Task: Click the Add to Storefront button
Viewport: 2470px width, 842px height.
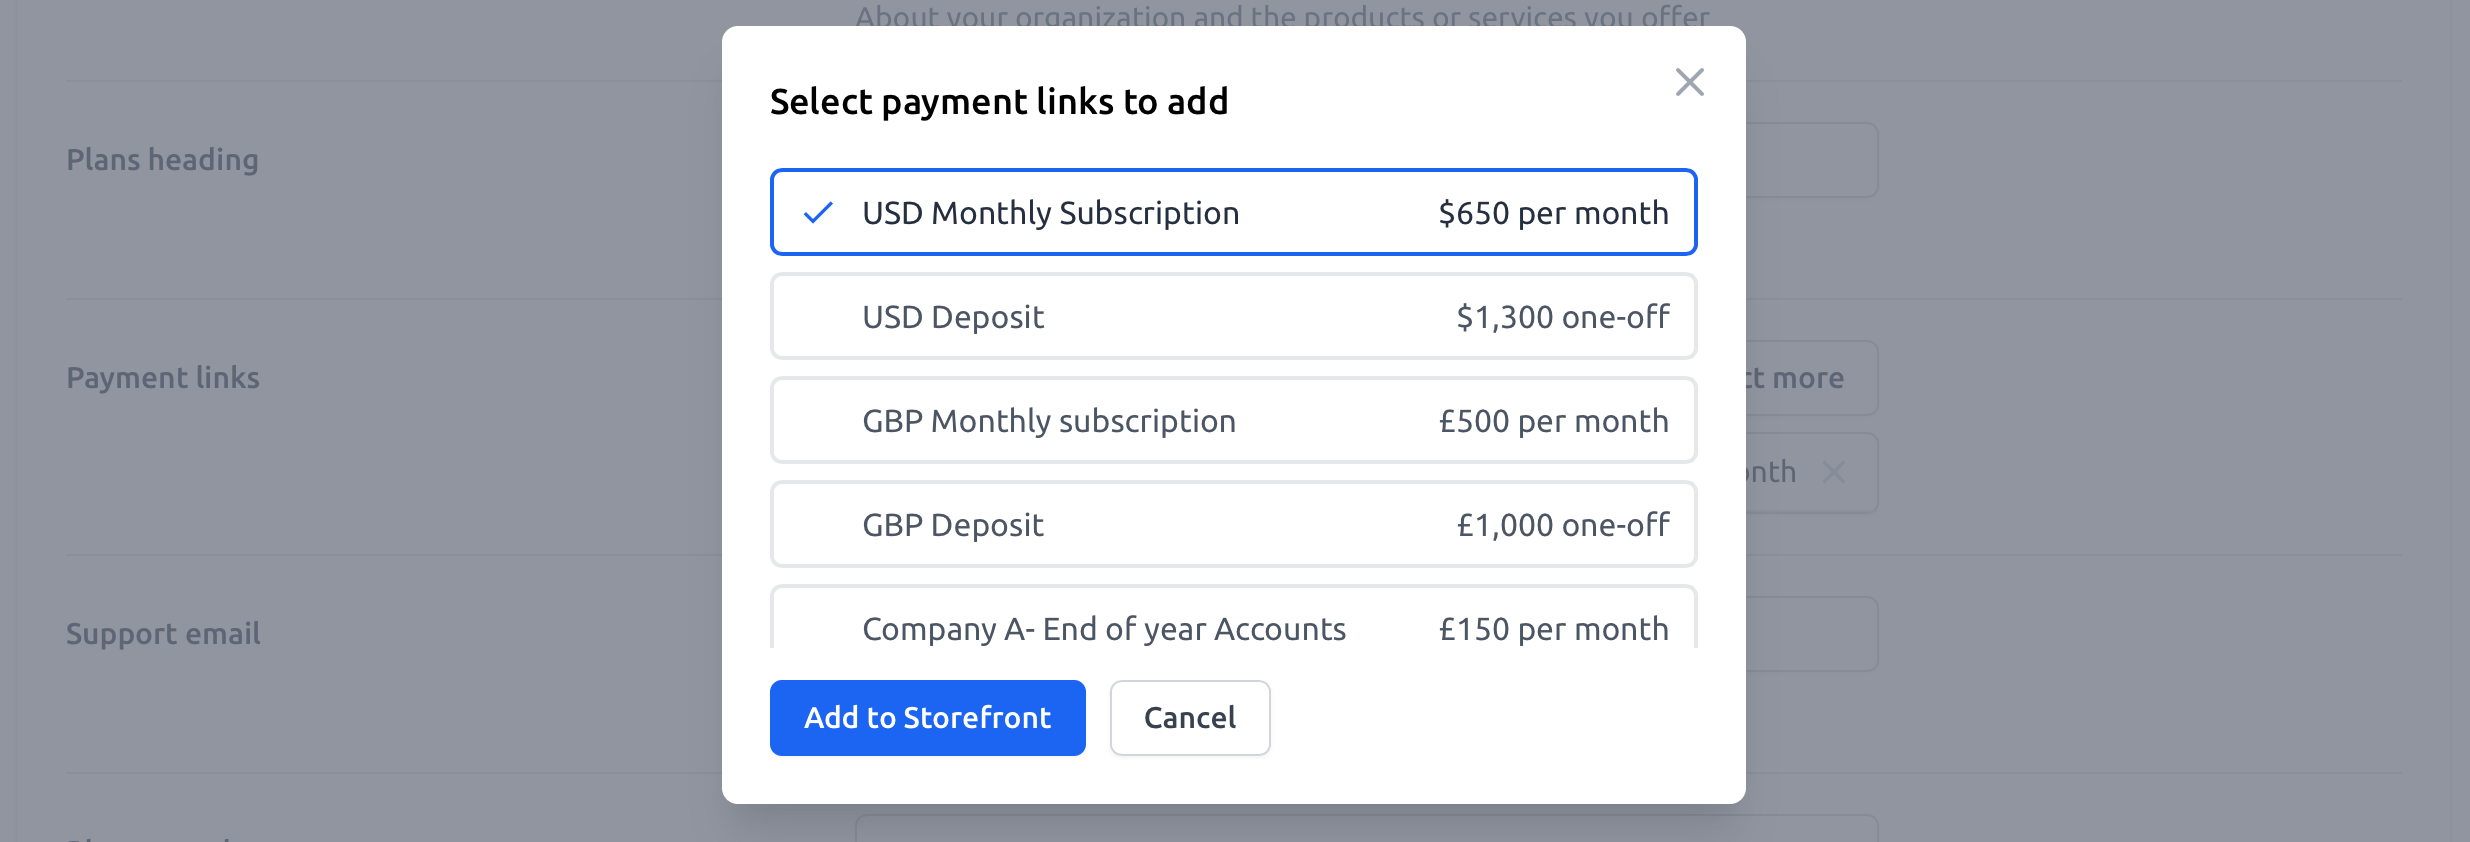Action: [927, 718]
